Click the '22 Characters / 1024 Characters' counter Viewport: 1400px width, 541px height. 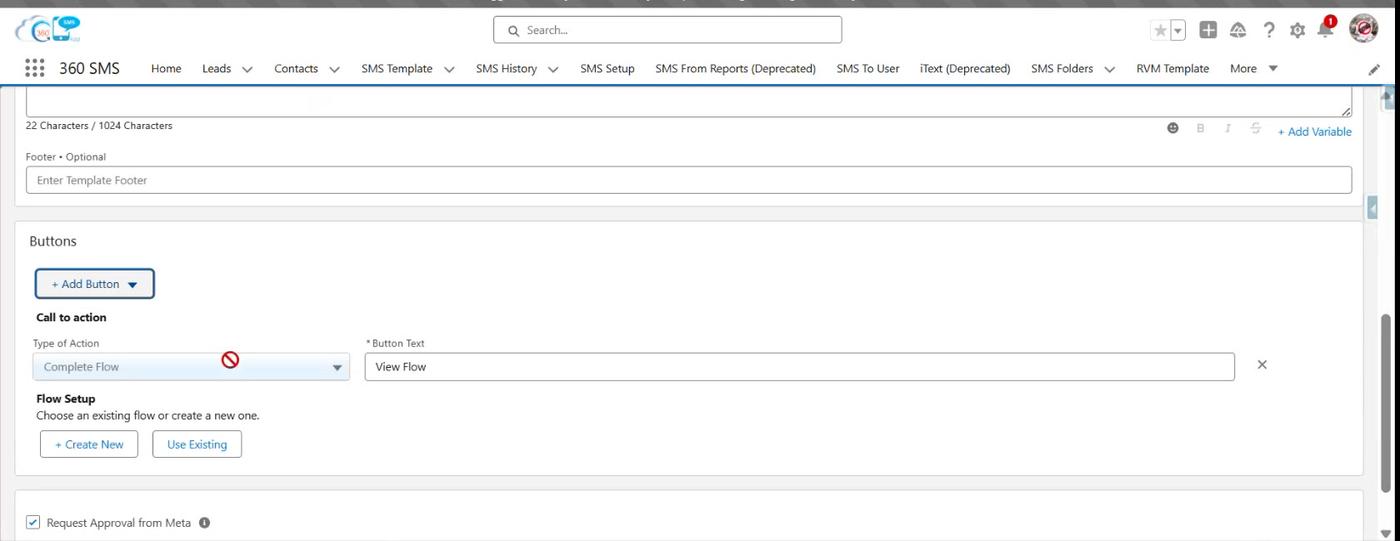coord(99,126)
